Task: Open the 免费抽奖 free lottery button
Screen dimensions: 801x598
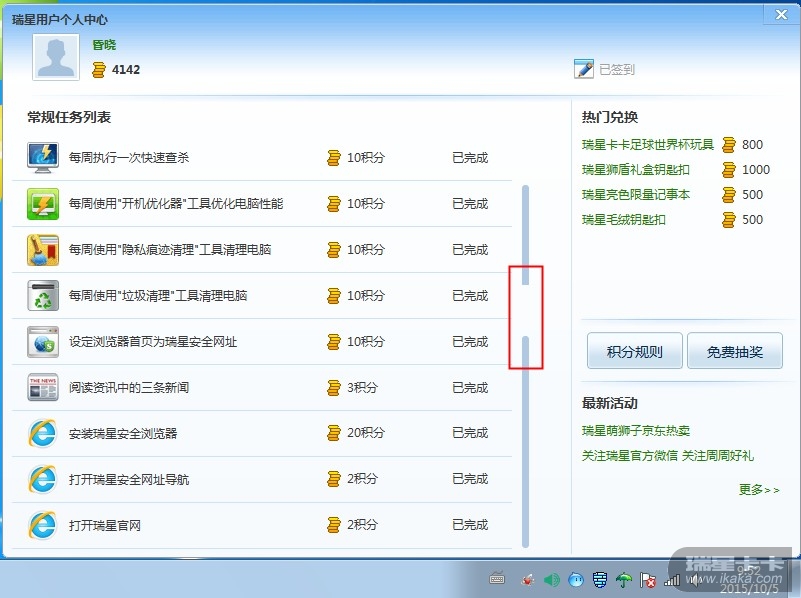Action: pos(735,351)
